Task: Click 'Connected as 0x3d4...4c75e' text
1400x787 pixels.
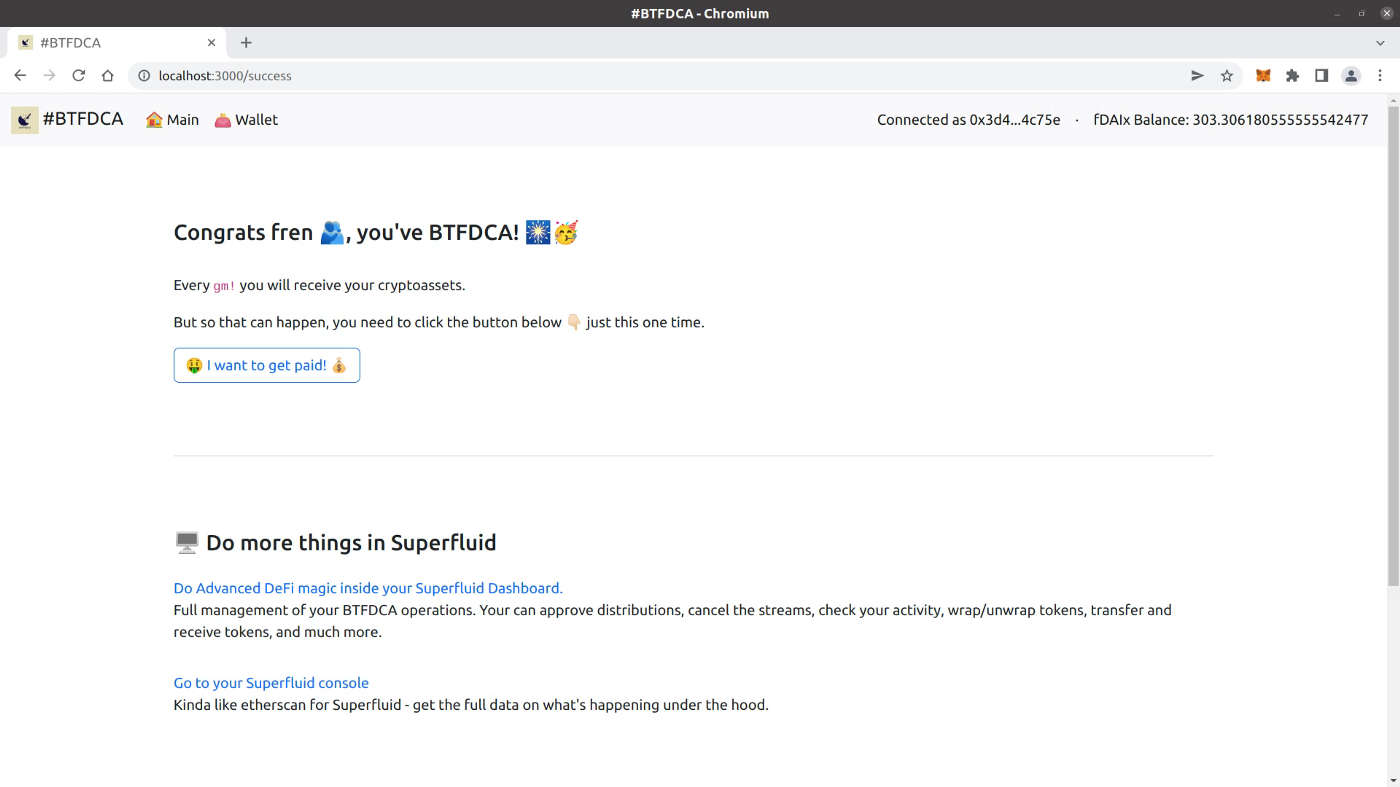Action: pos(969,120)
